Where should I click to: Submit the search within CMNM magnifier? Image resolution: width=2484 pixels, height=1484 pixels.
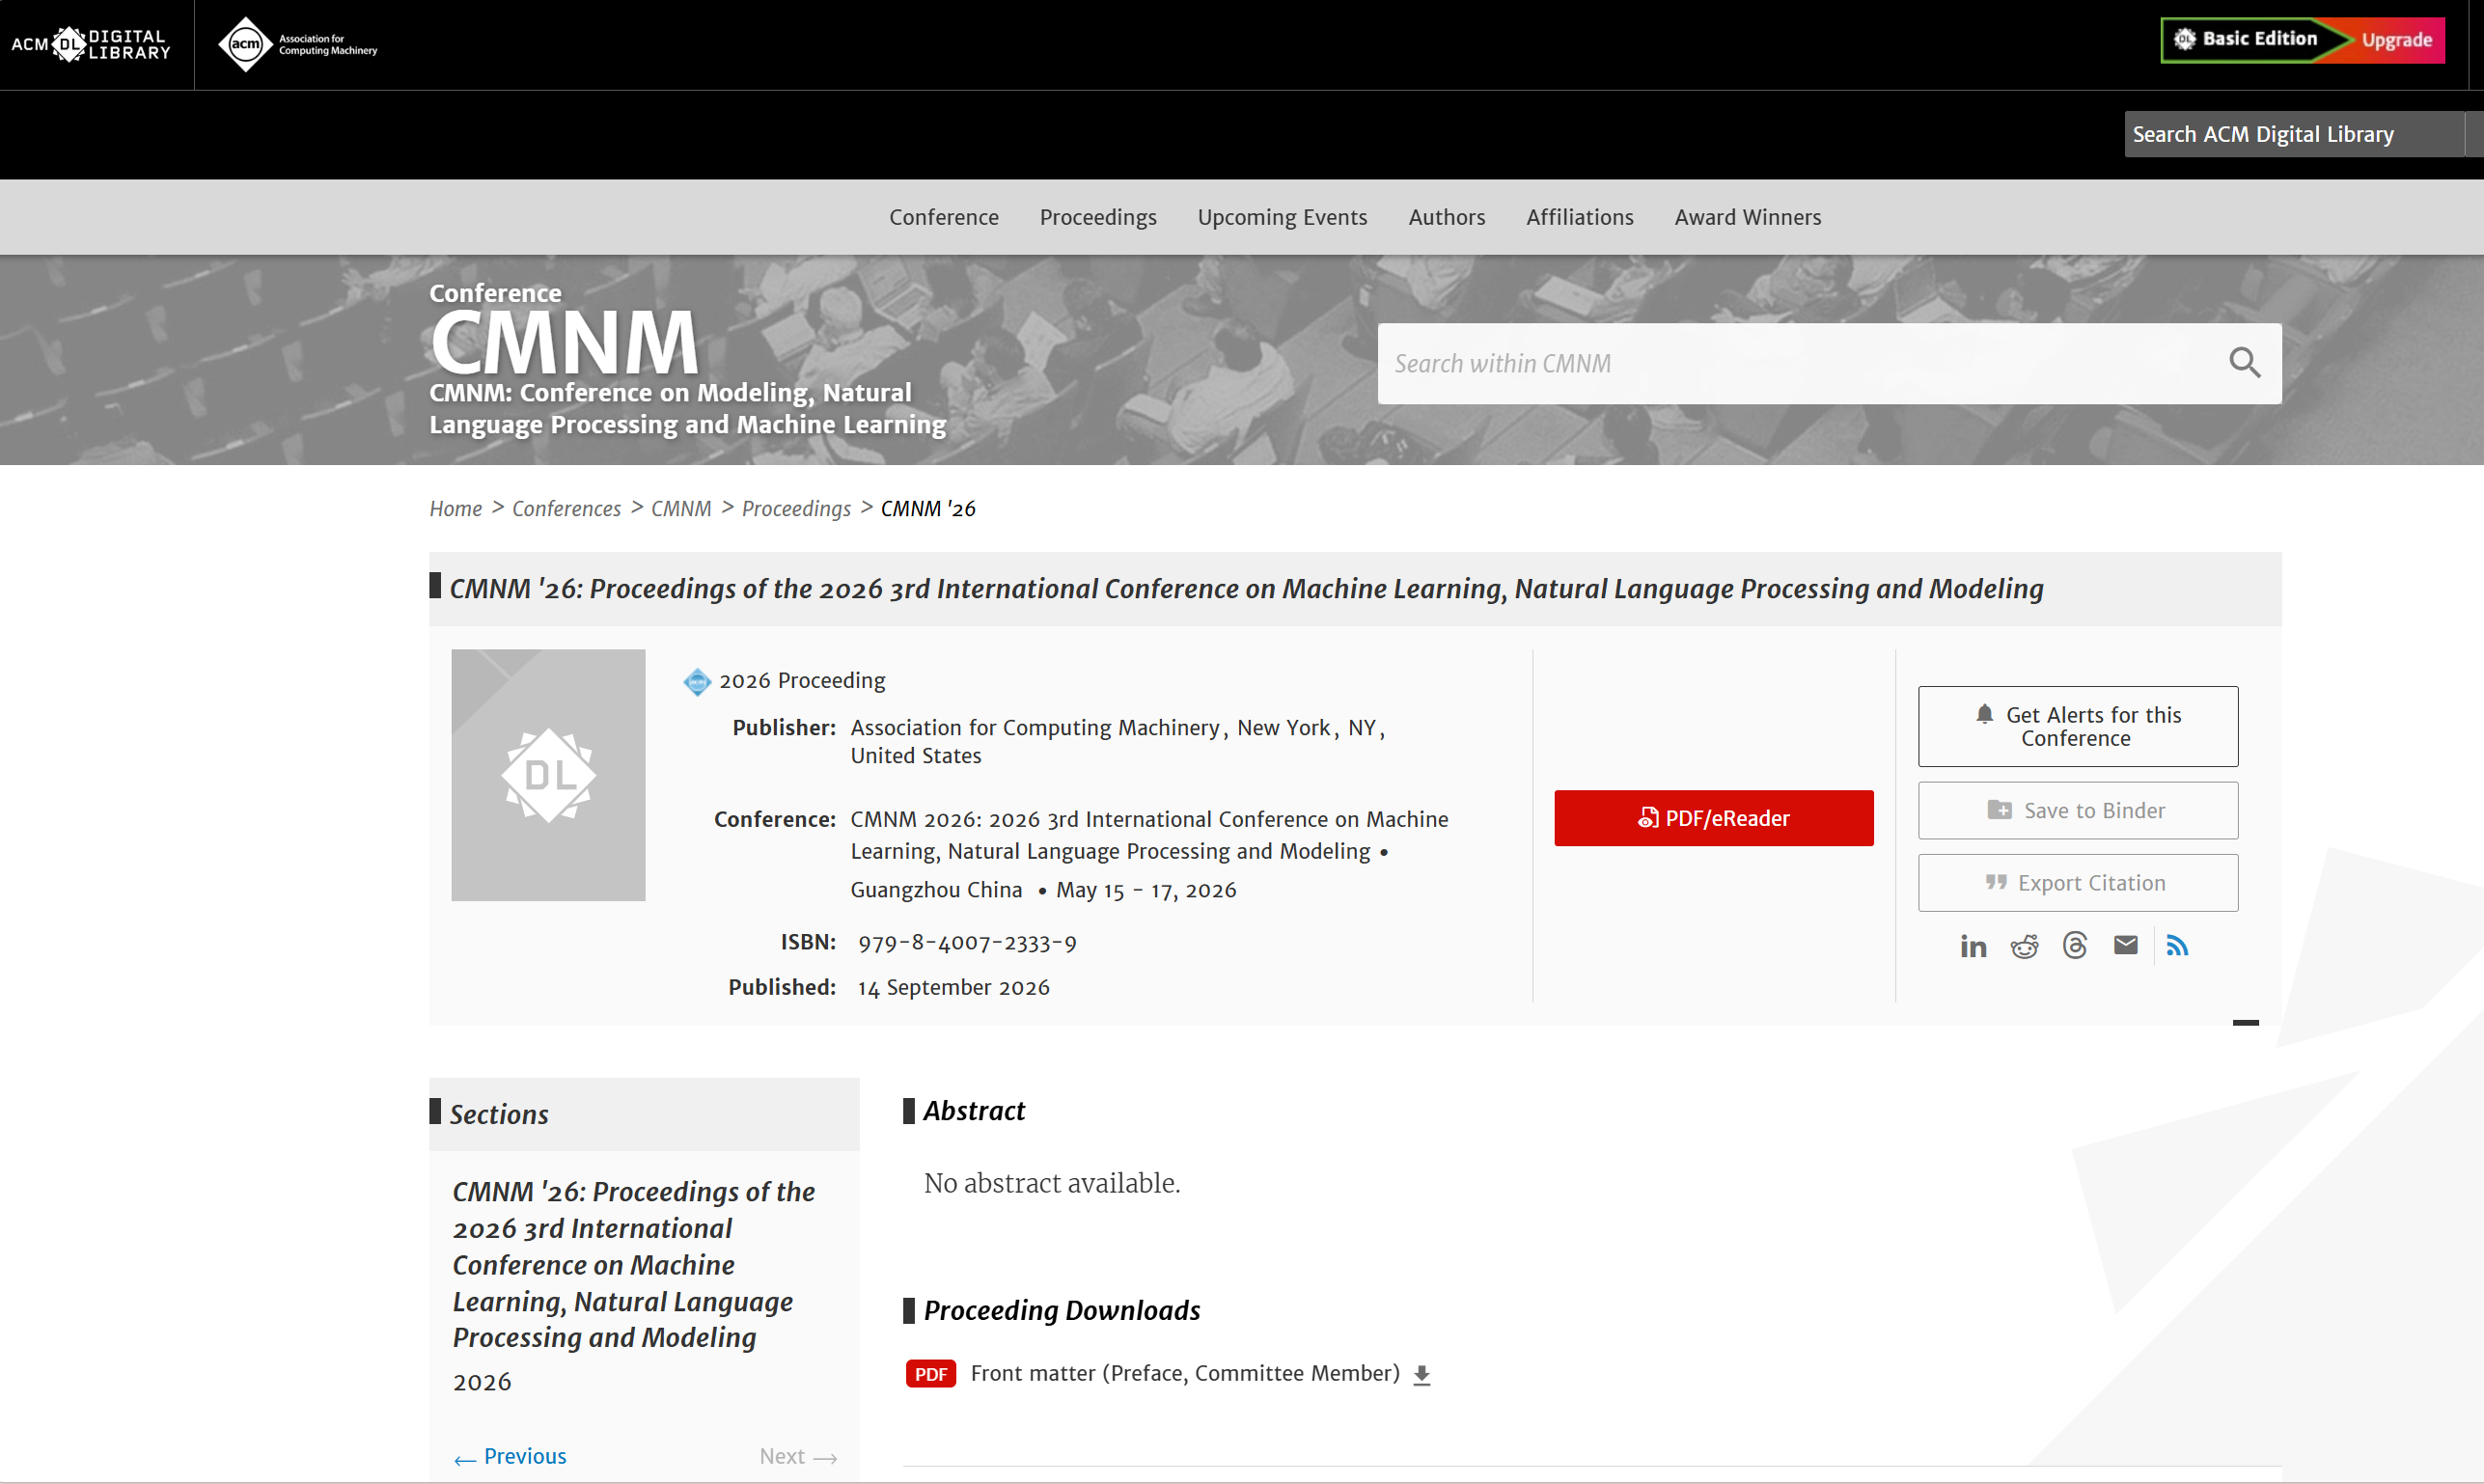2244,363
